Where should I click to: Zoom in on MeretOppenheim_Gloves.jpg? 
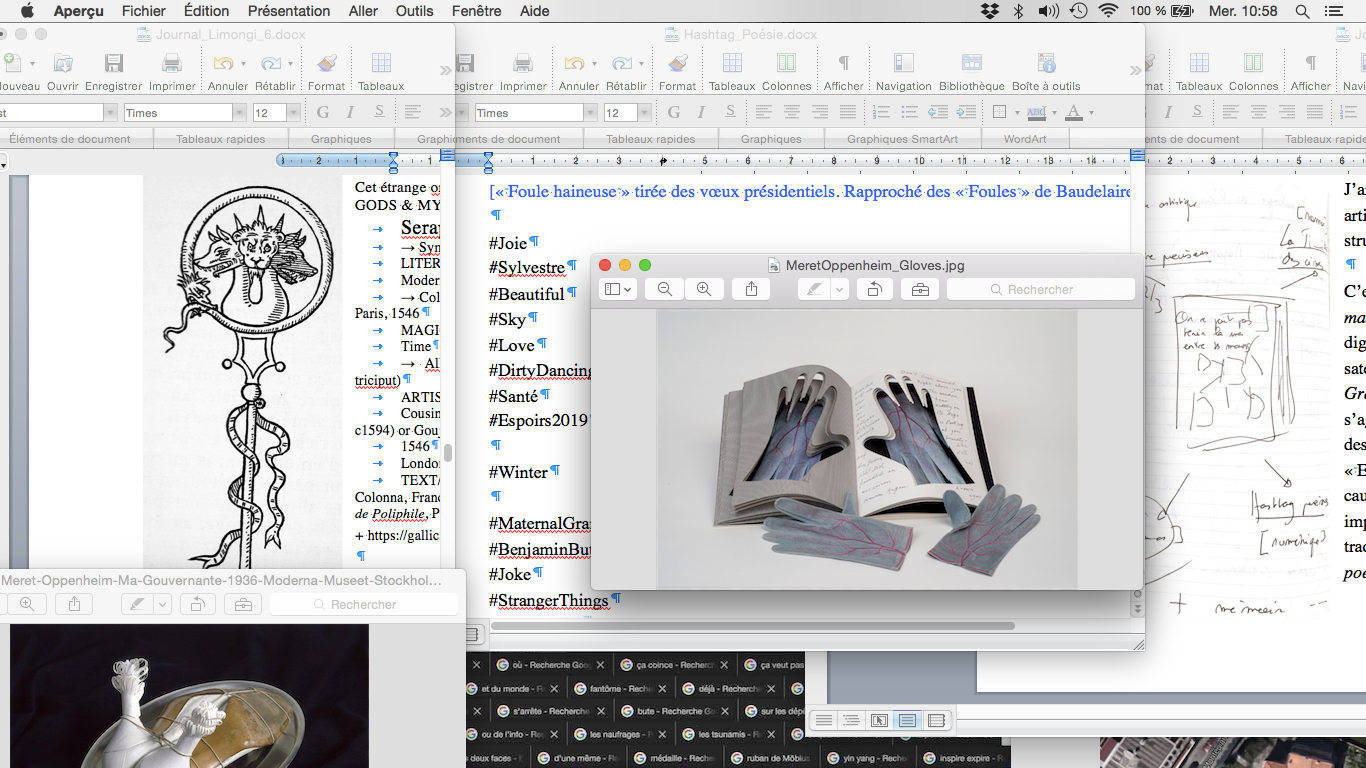(x=704, y=289)
